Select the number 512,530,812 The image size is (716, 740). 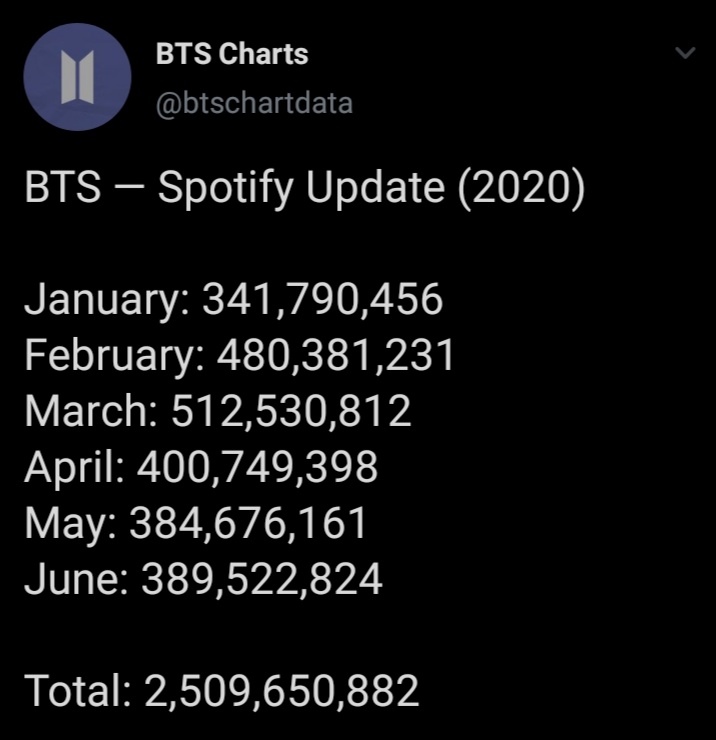click(291, 412)
